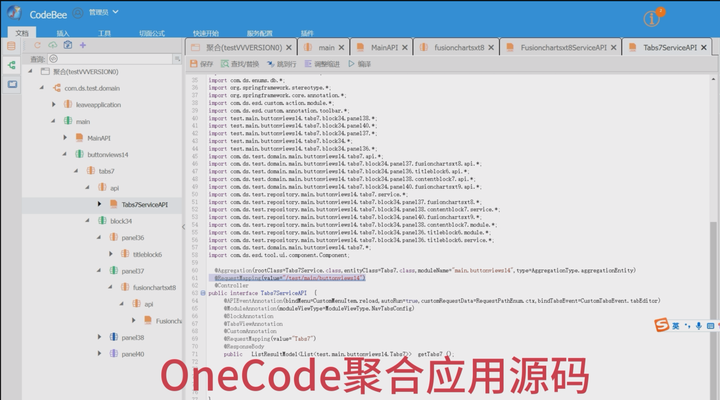Expand the Tabs7ServiceAPI tree node
720x400 pixels.
[99, 204]
